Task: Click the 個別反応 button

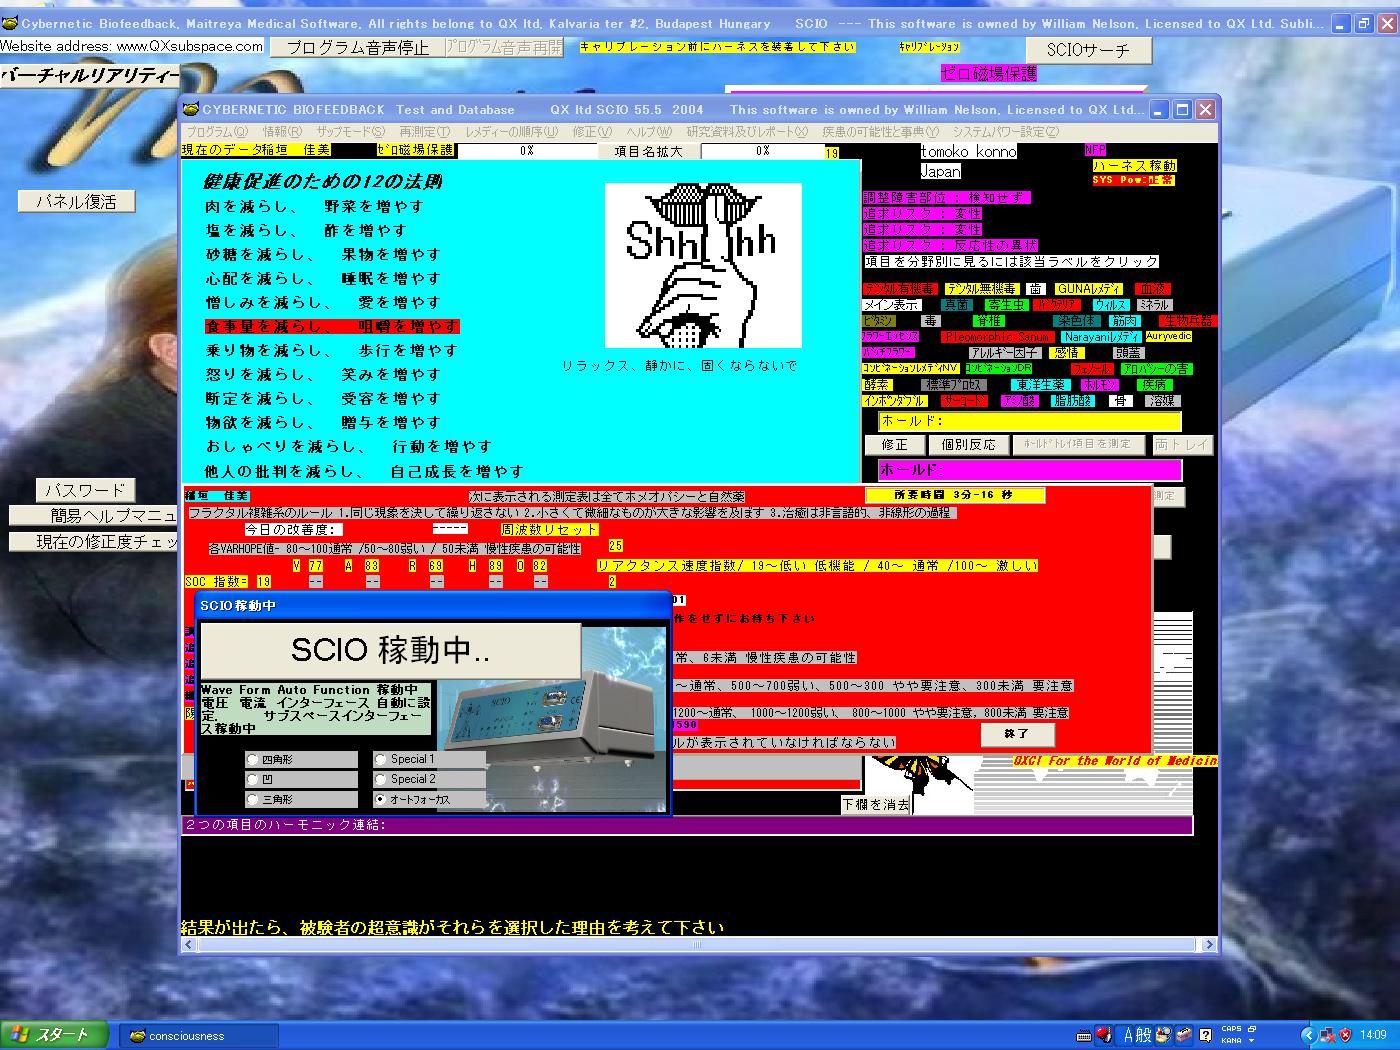Action: 968,444
